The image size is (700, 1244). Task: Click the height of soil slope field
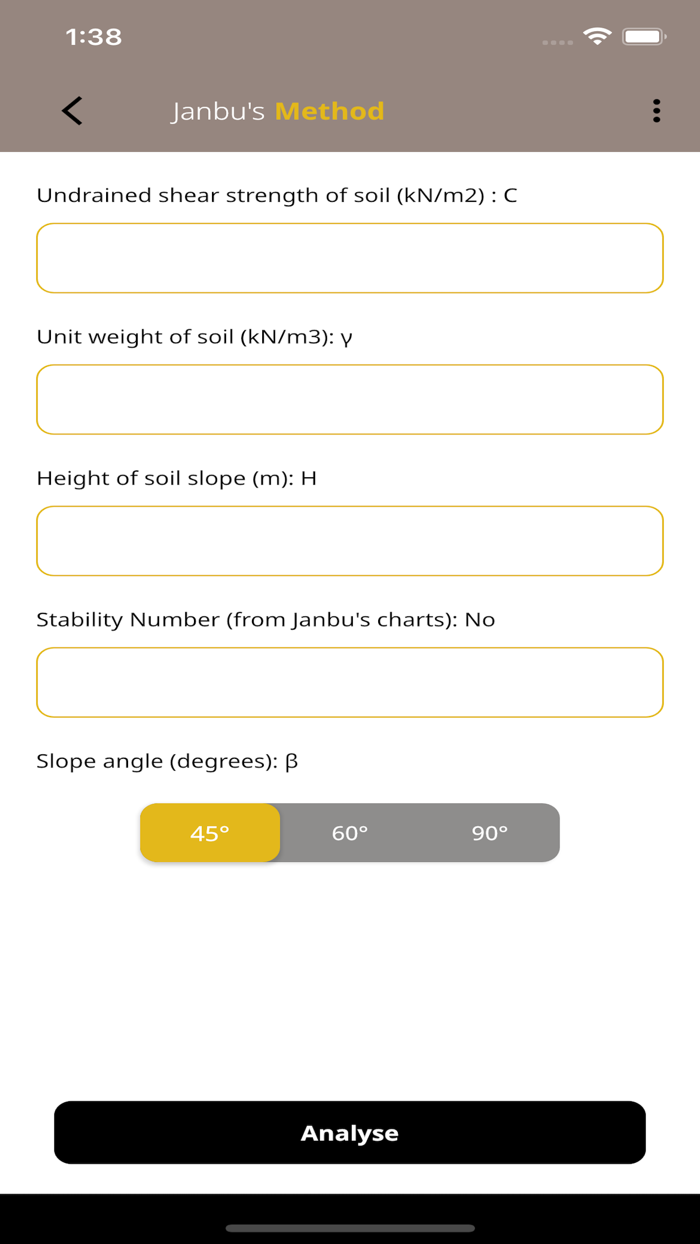tap(349, 540)
